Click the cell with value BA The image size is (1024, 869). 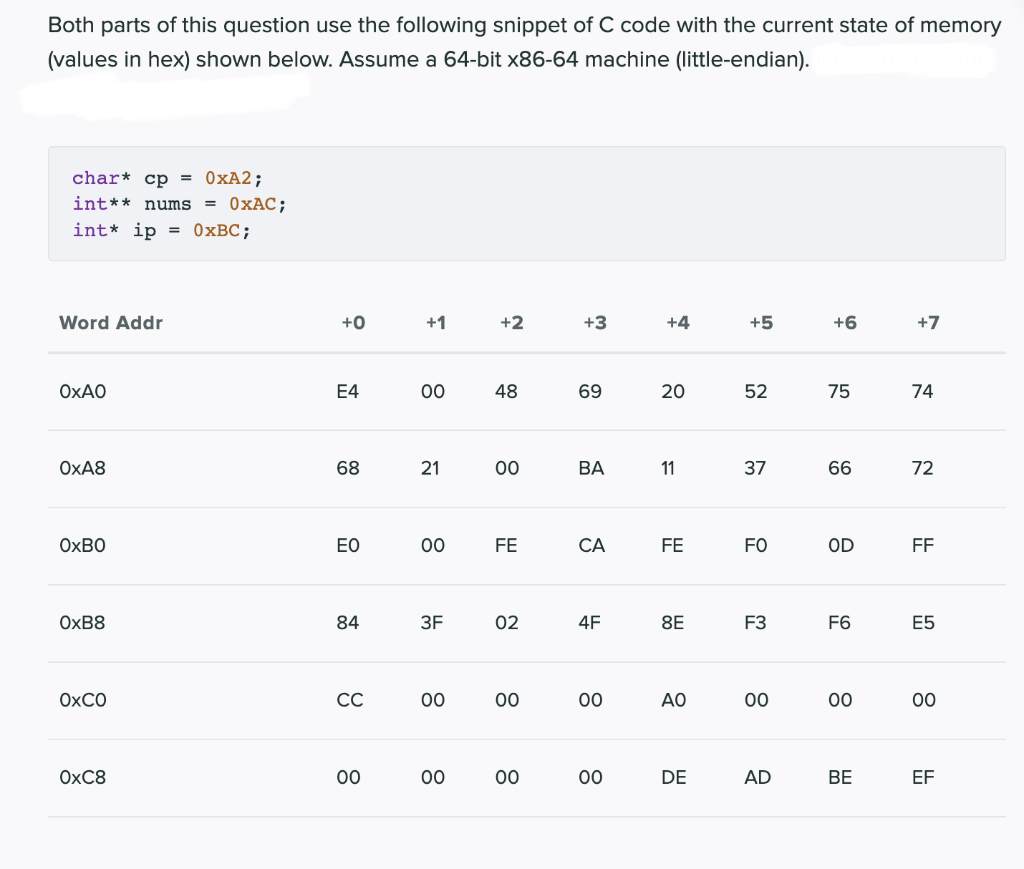(590, 468)
